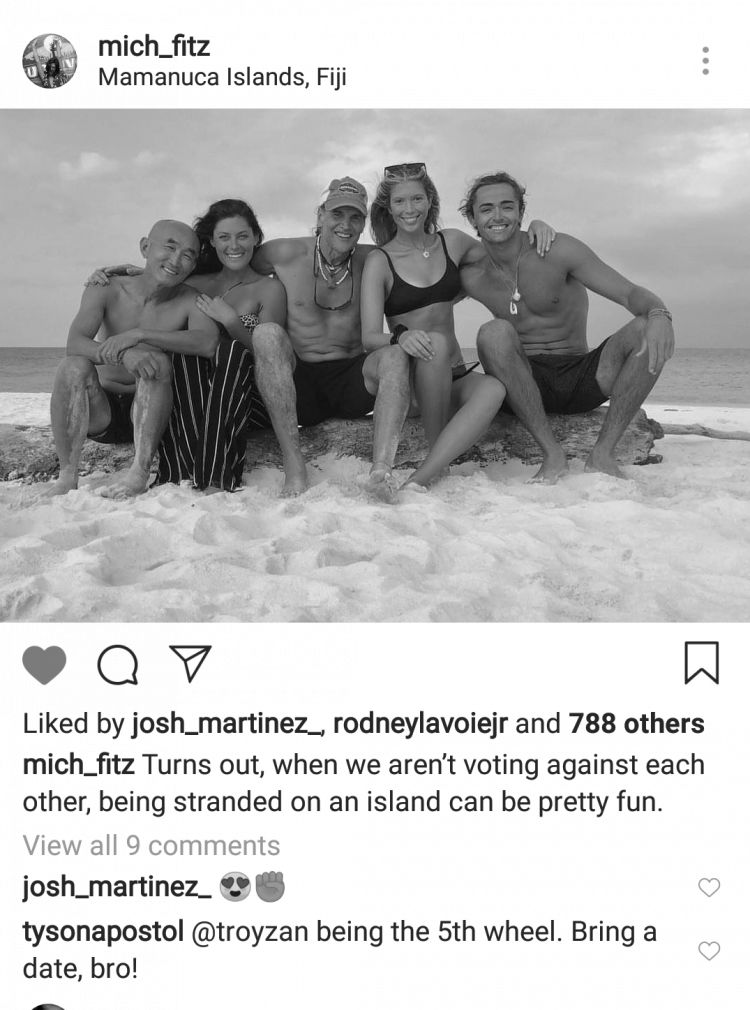Open rodneylavoiejr in the liked-by line
750x1010 pixels.
click(x=420, y=724)
